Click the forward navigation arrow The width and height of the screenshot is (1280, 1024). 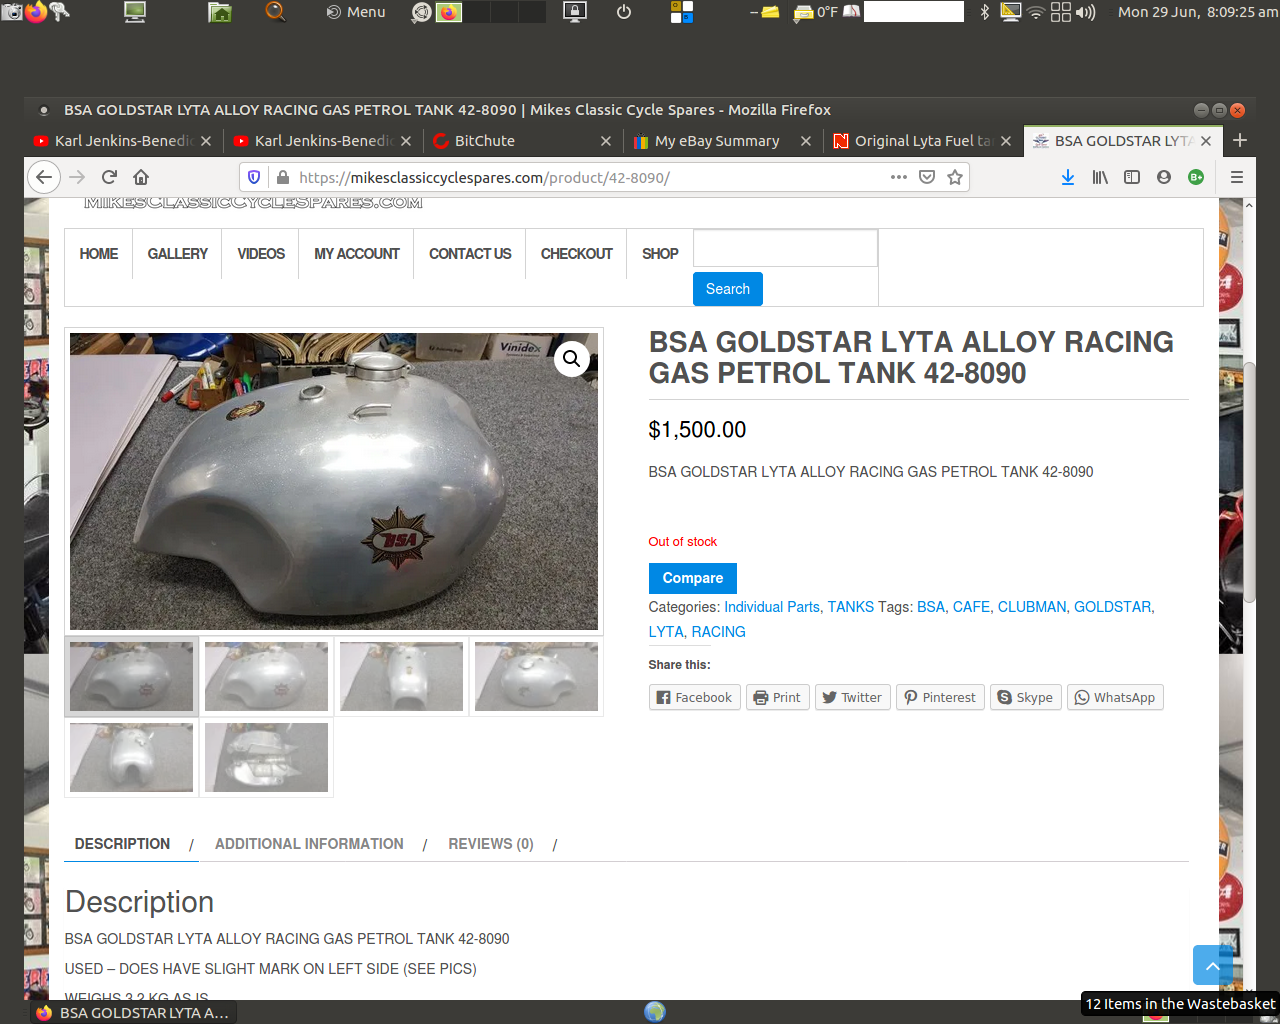click(x=77, y=177)
